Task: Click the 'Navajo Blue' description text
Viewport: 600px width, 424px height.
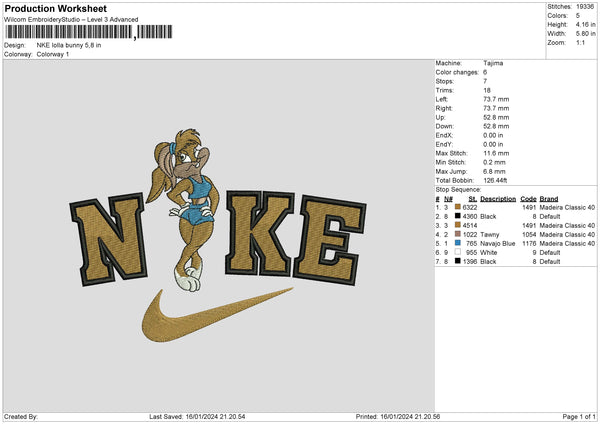Action: pos(498,243)
